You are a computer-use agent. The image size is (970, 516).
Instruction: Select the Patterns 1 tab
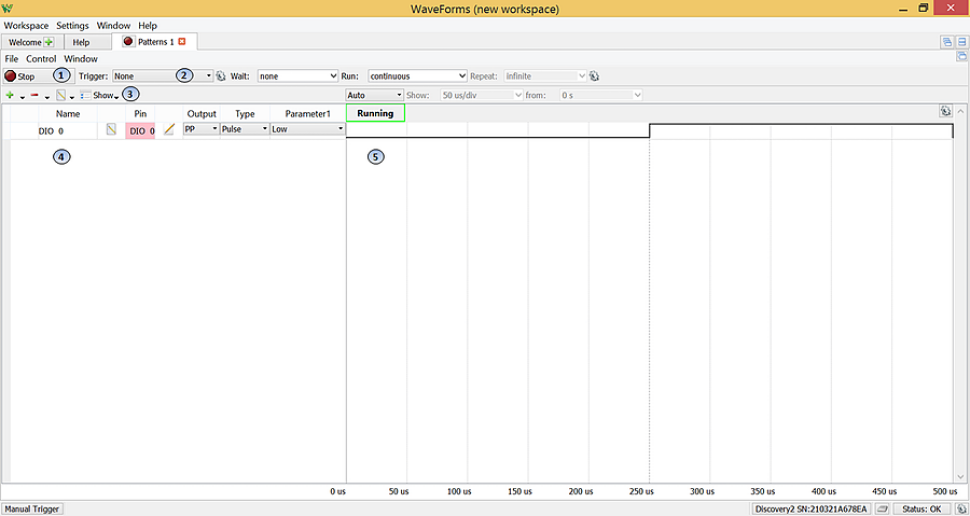(156, 42)
